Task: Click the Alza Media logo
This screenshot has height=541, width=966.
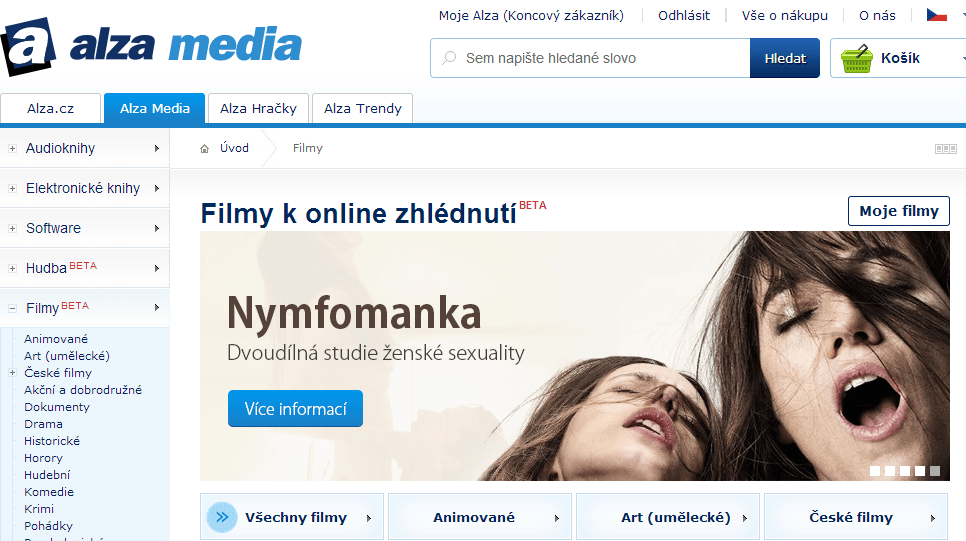Action: coord(151,46)
